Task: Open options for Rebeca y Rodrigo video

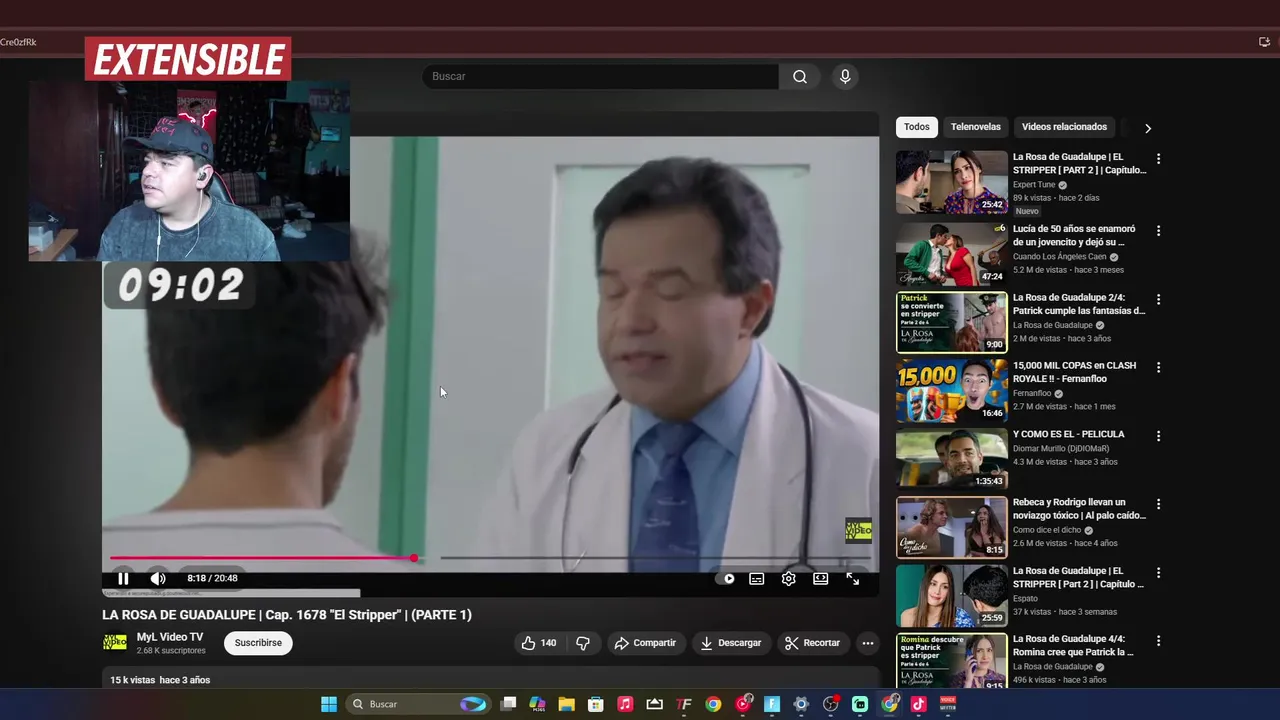Action: tap(1159, 504)
